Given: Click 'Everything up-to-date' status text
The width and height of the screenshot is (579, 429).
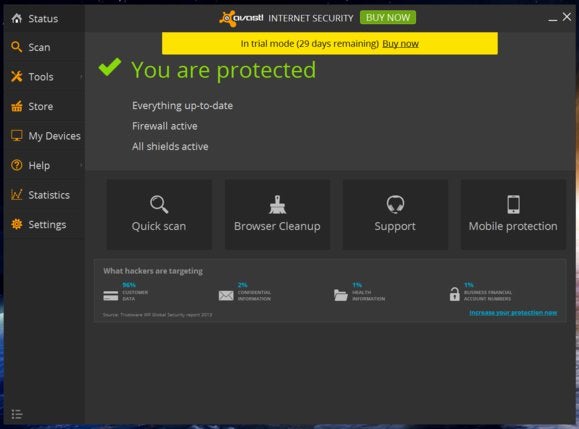Looking at the screenshot, I should [x=182, y=106].
